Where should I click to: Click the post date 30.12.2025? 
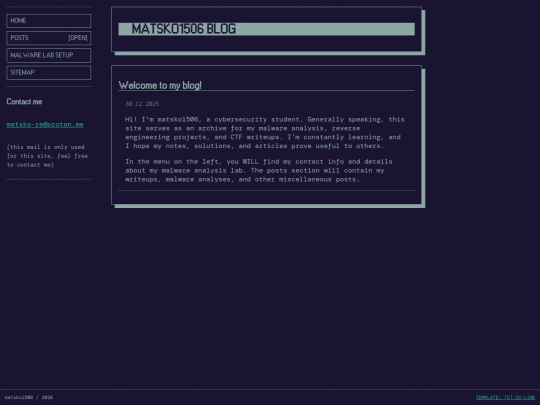tap(142, 104)
